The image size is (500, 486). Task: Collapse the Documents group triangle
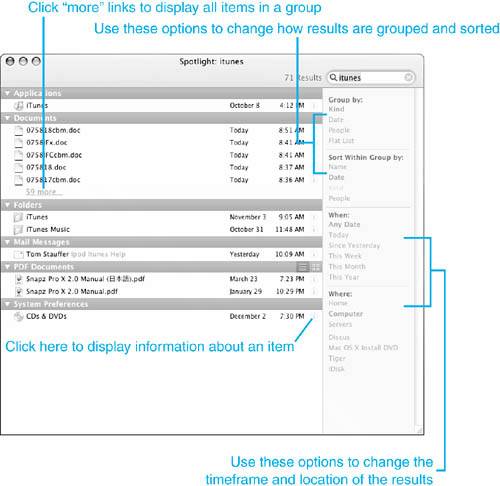[7, 118]
